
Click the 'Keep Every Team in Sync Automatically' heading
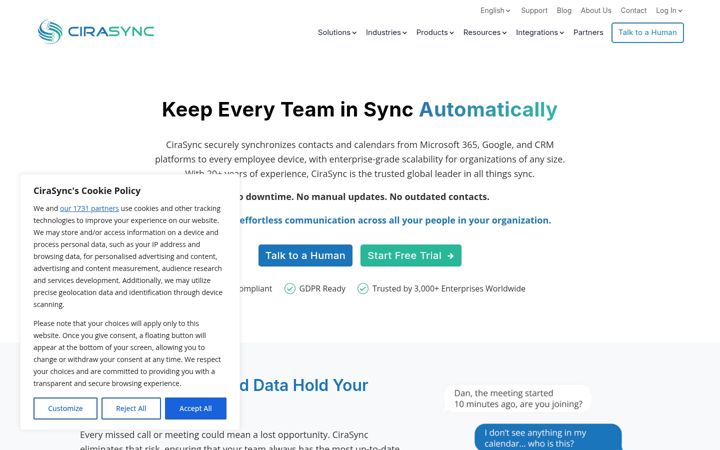(360, 110)
